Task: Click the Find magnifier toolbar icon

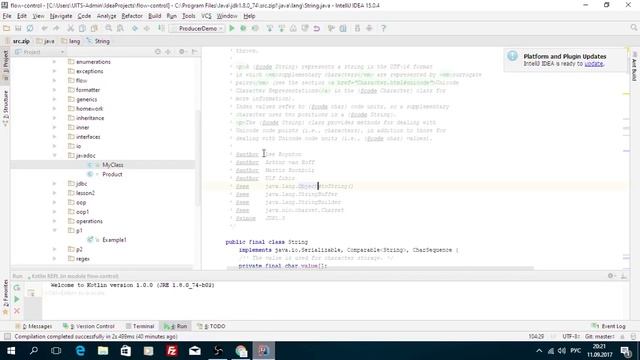Action: click(x=109, y=28)
